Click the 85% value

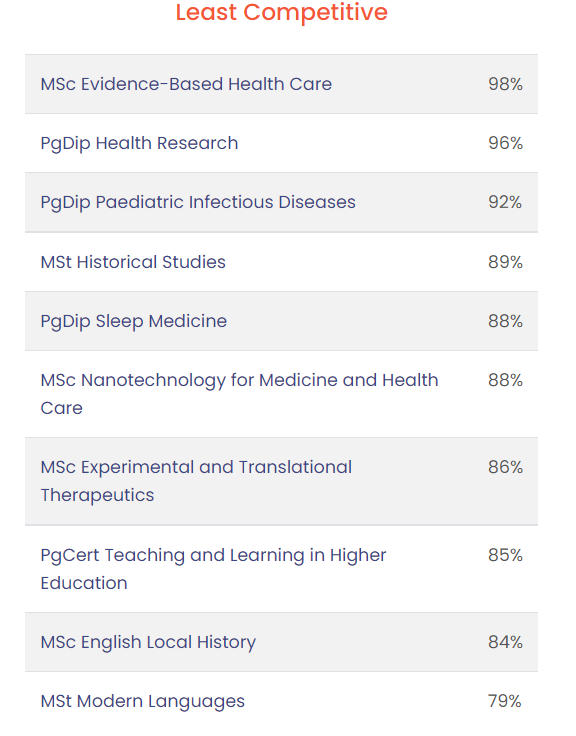click(505, 555)
